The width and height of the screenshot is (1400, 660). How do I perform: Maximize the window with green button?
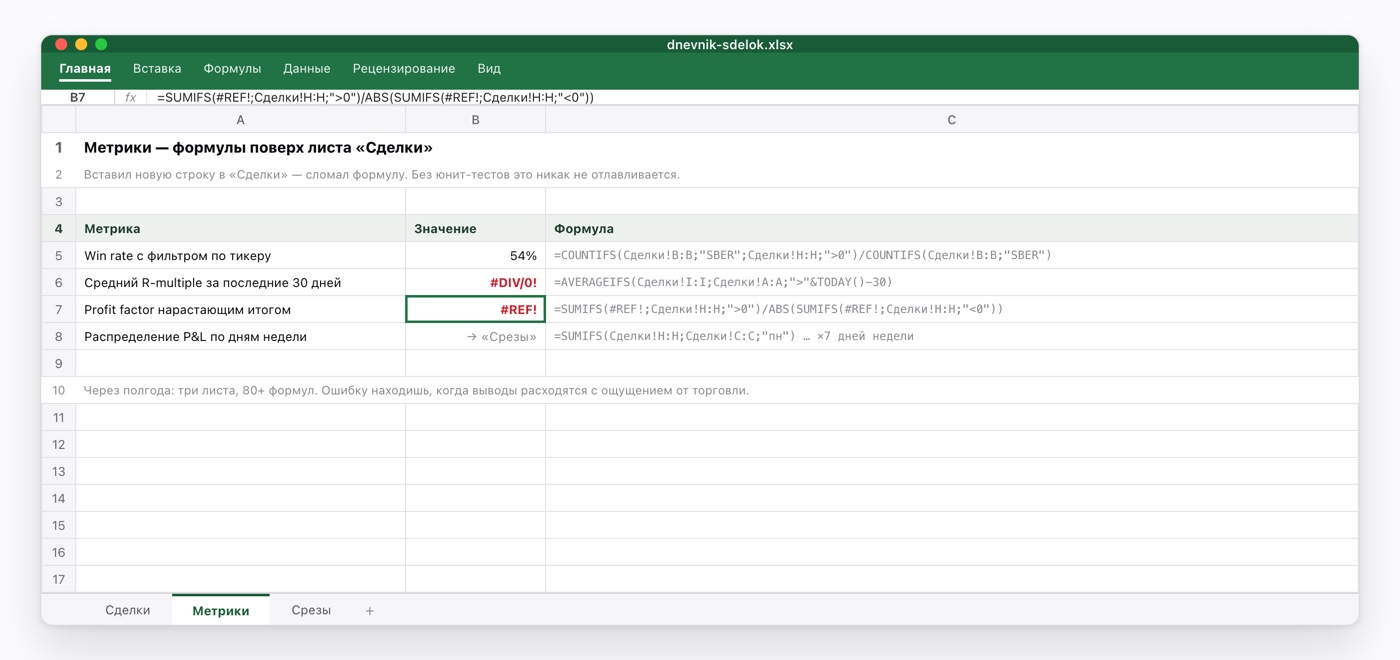point(101,44)
